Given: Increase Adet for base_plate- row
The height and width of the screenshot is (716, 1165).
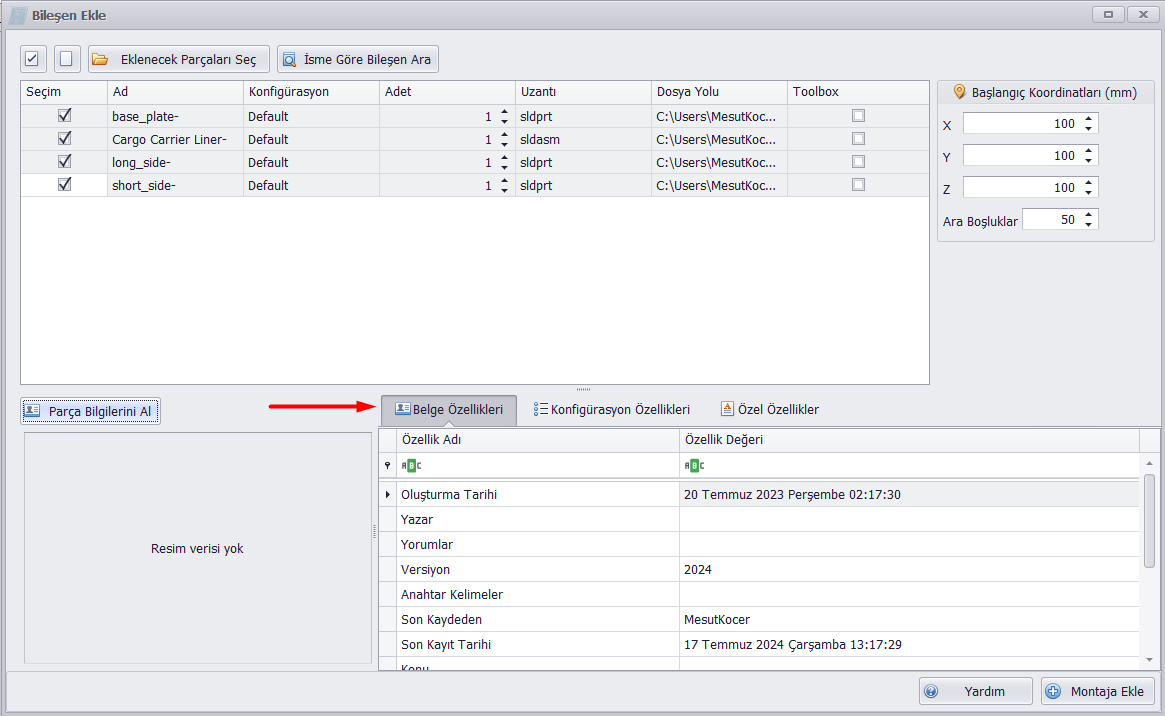Looking at the screenshot, I should click(504, 112).
